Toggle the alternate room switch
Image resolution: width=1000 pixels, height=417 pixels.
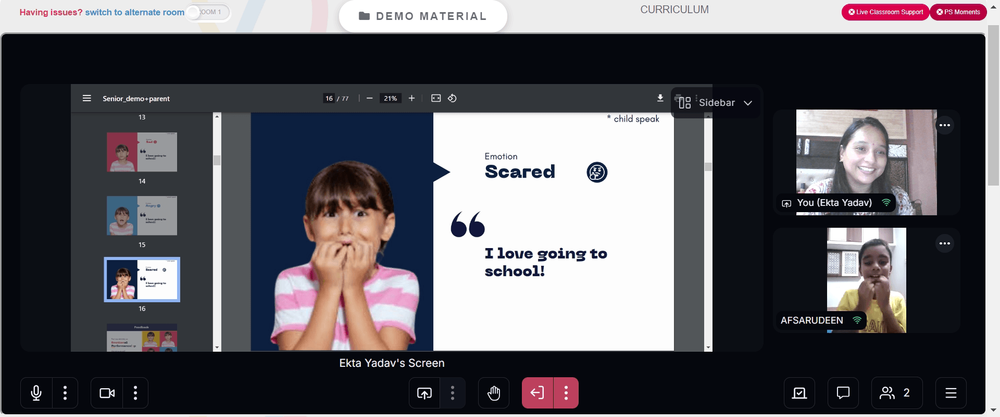coord(208,12)
